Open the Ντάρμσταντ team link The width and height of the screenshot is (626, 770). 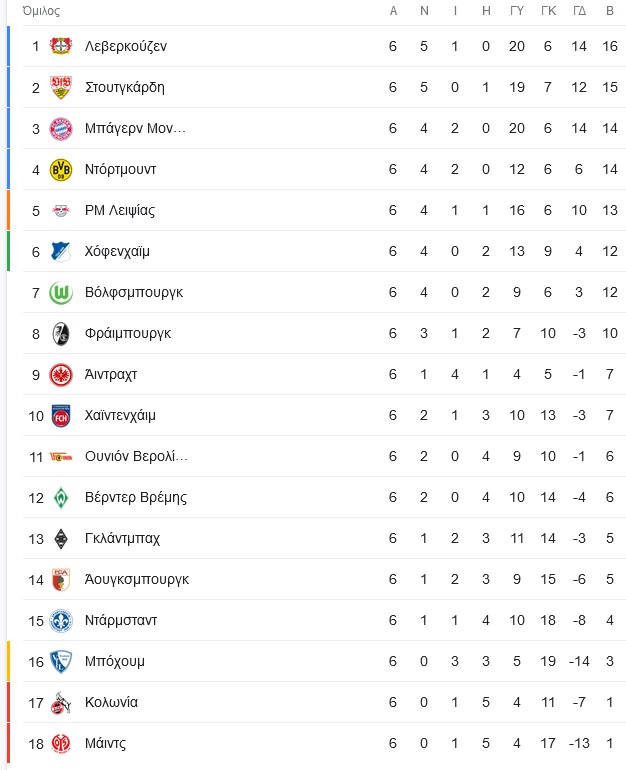(x=121, y=620)
